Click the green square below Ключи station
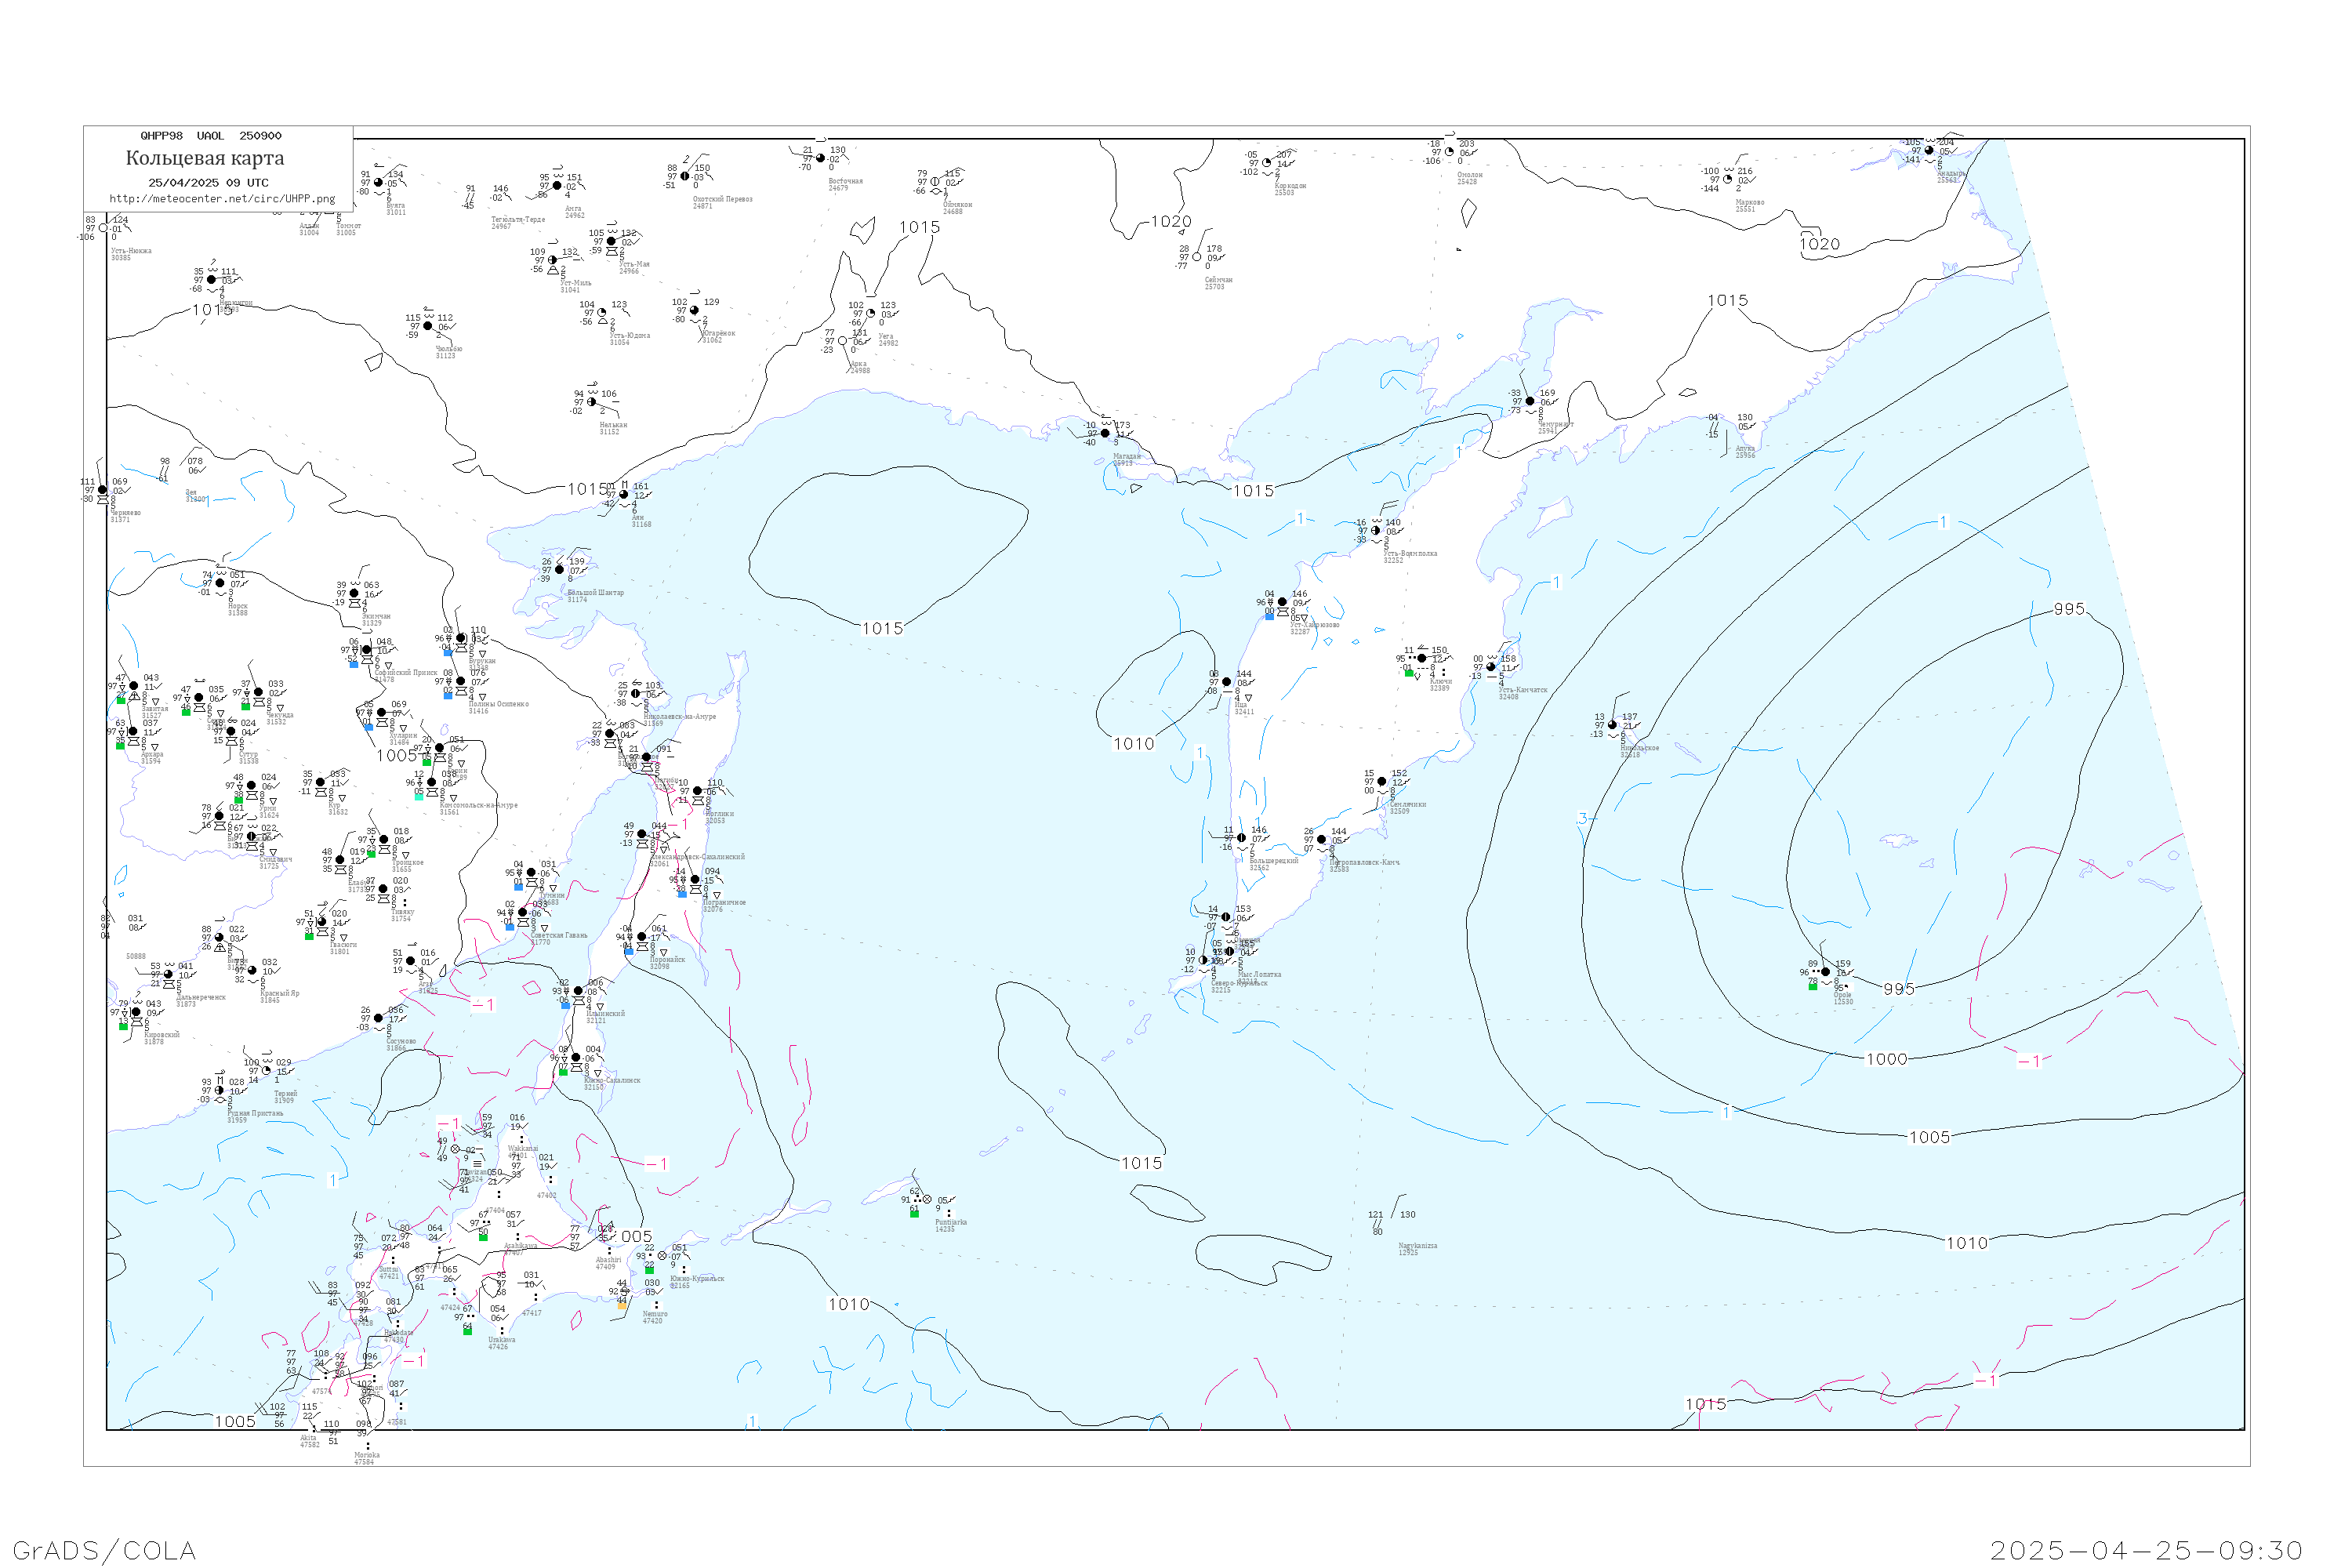 coord(1409,673)
